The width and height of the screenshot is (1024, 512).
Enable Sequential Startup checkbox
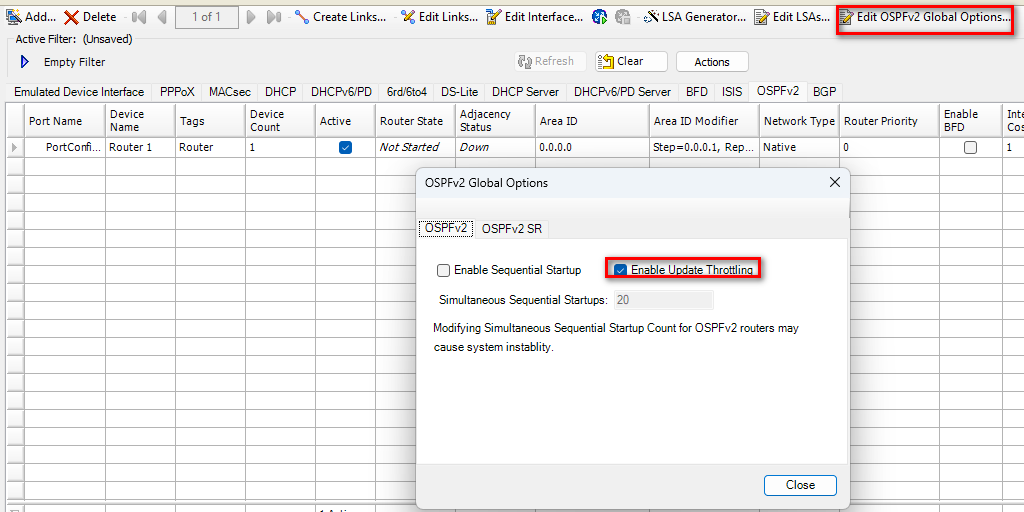coord(443,270)
